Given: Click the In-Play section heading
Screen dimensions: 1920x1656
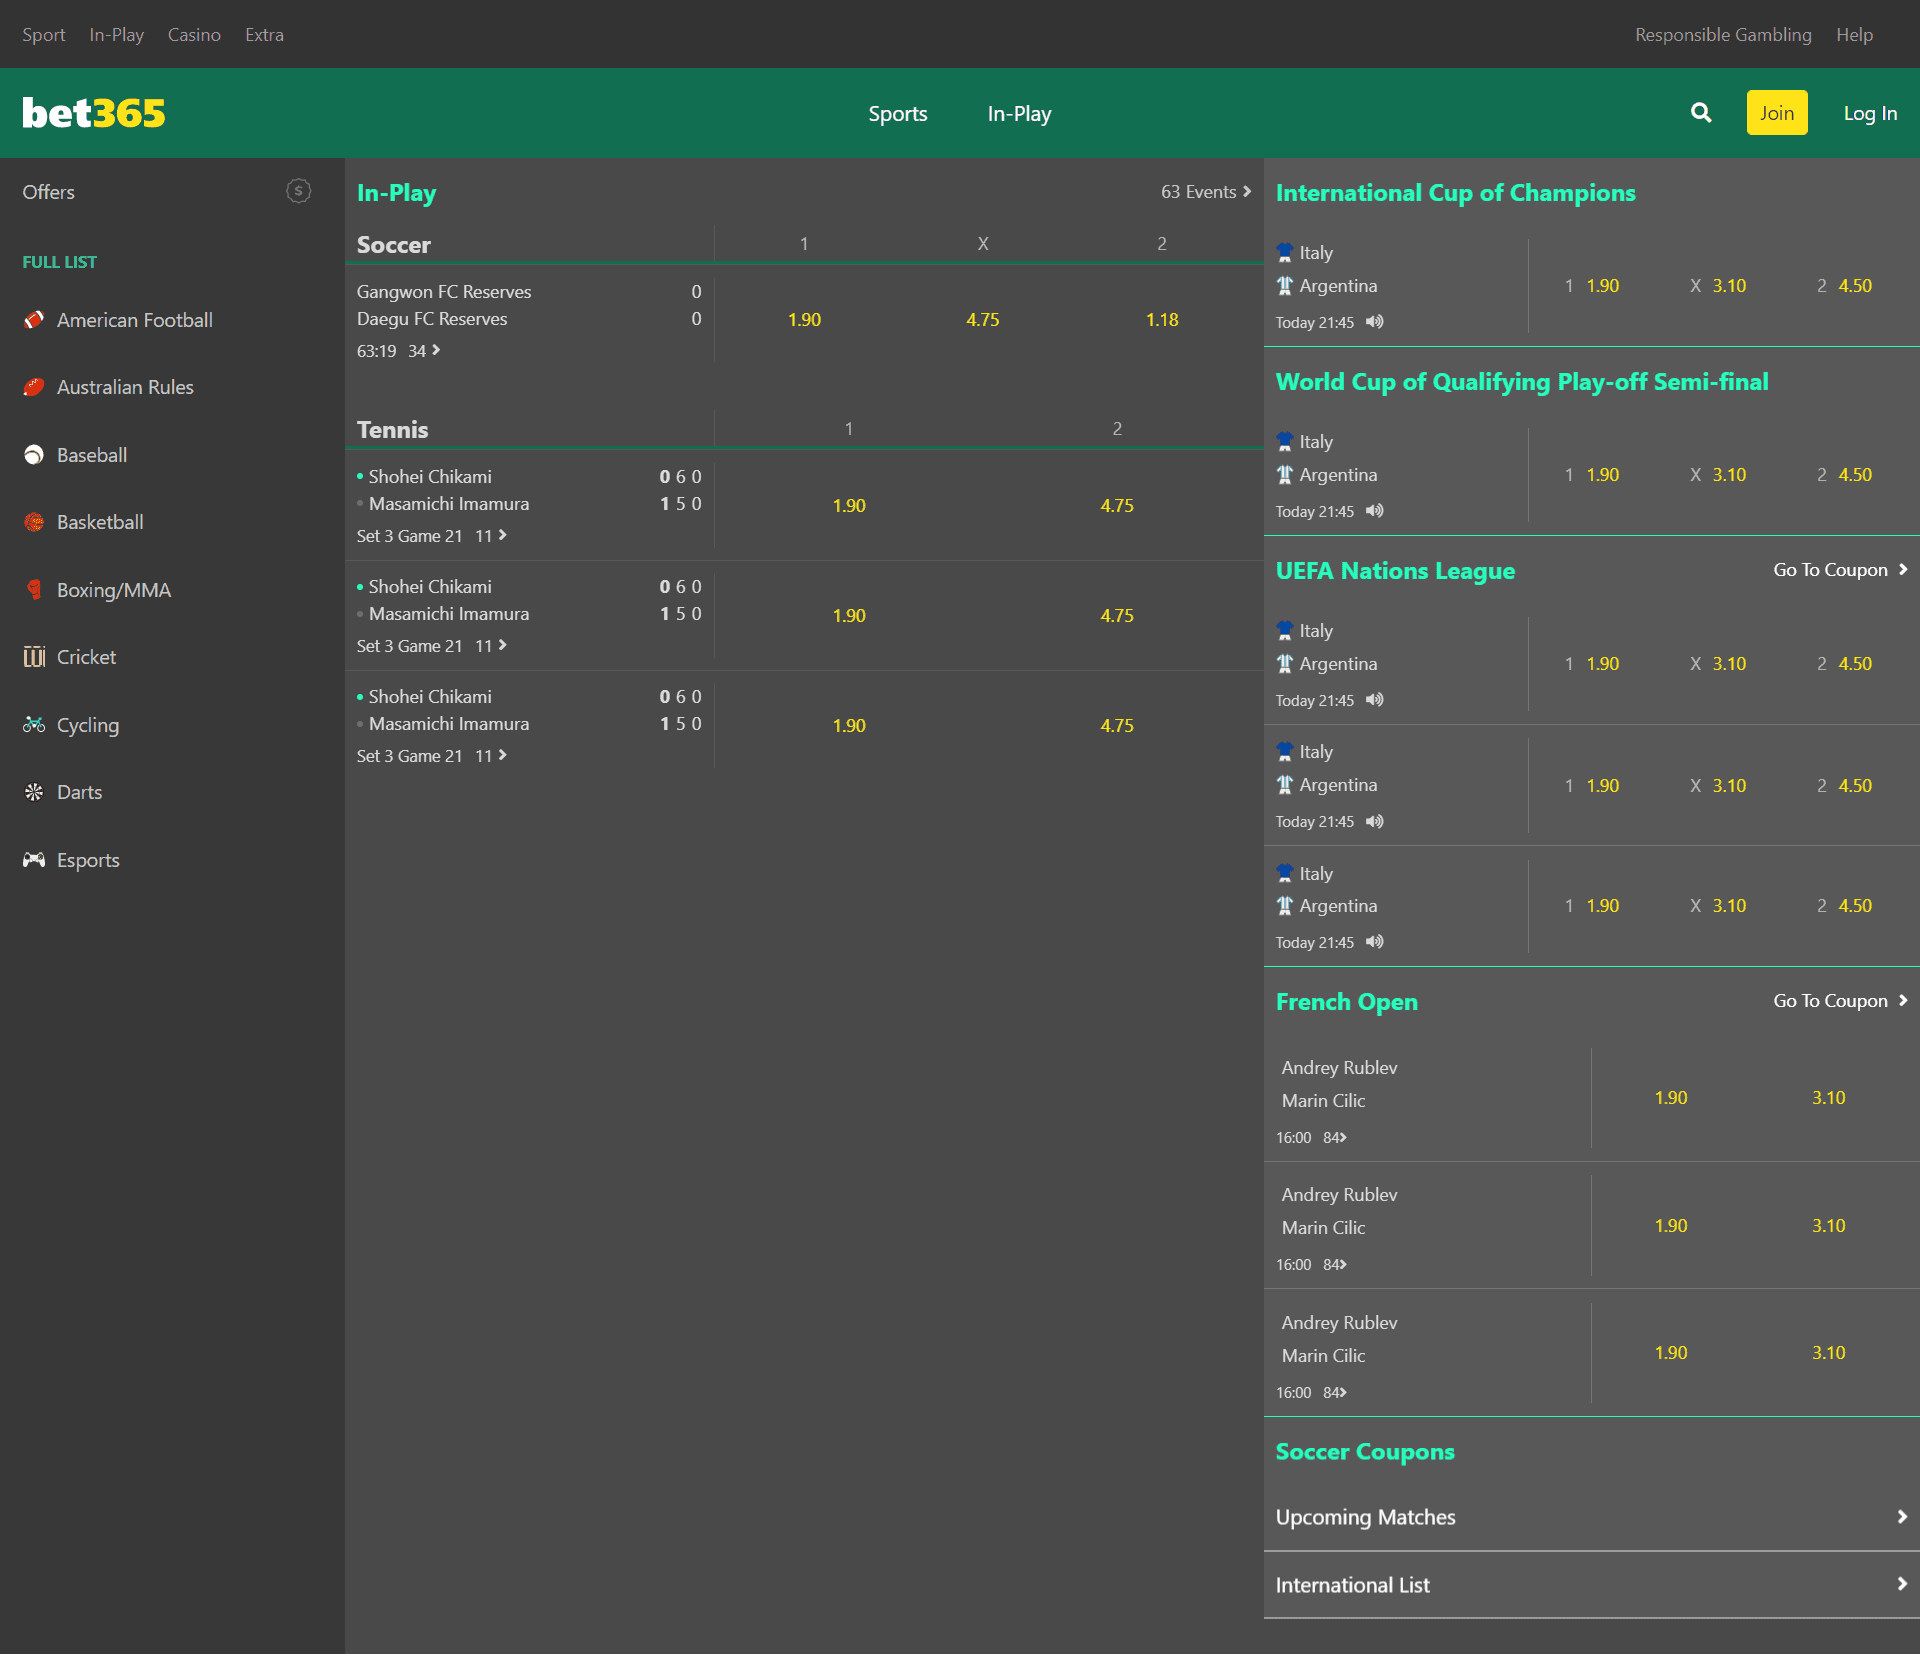Looking at the screenshot, I should pyautogui.click(x=397, y=193).
